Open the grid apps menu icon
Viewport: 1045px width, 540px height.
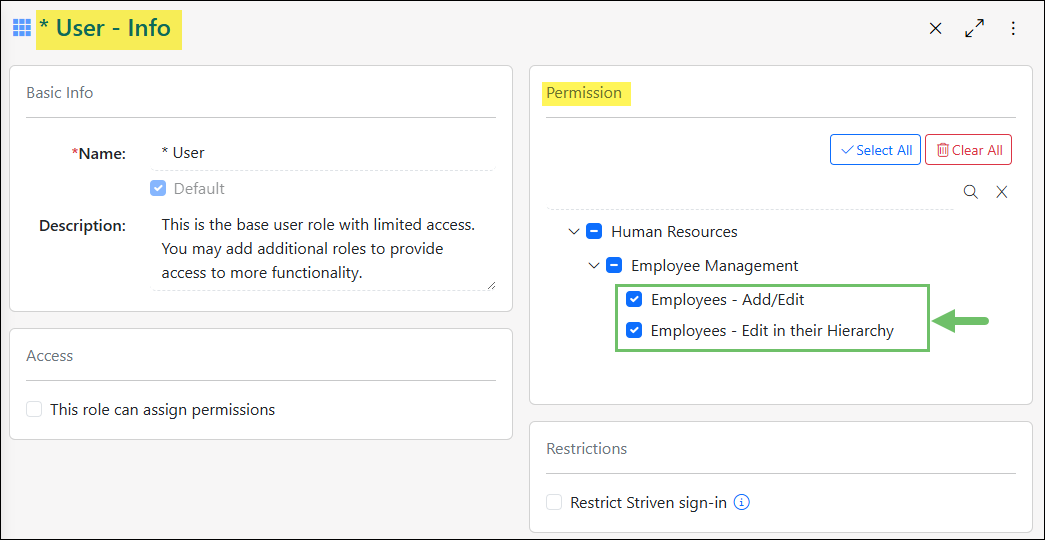(x=22, y=28)
